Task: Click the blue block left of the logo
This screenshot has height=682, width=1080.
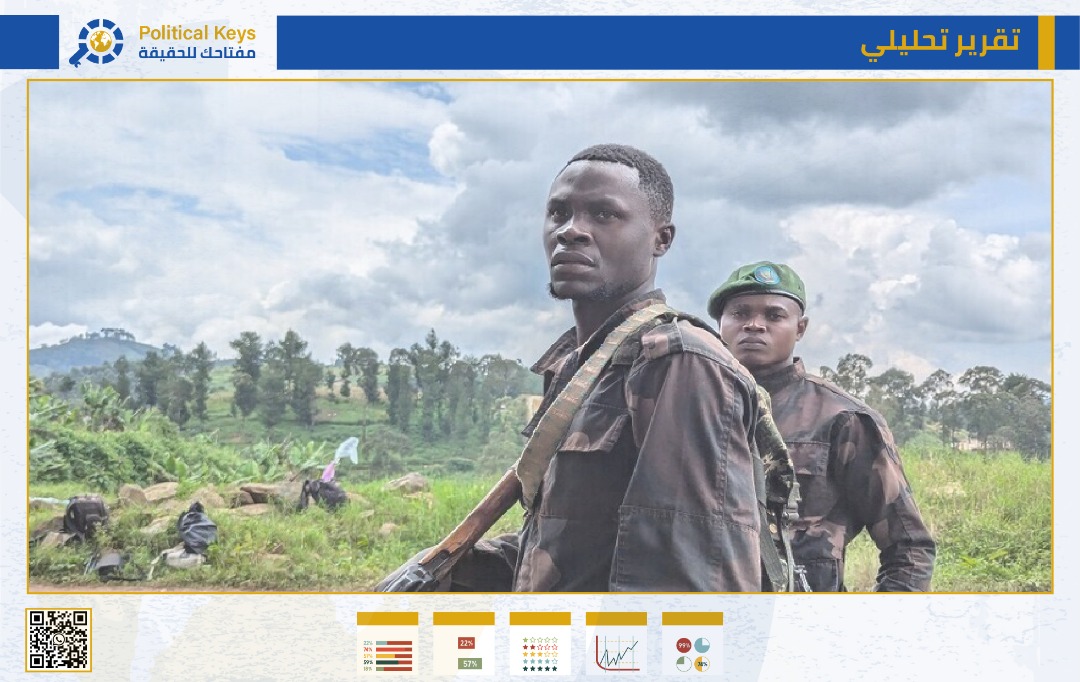Action: coord(29,43)
